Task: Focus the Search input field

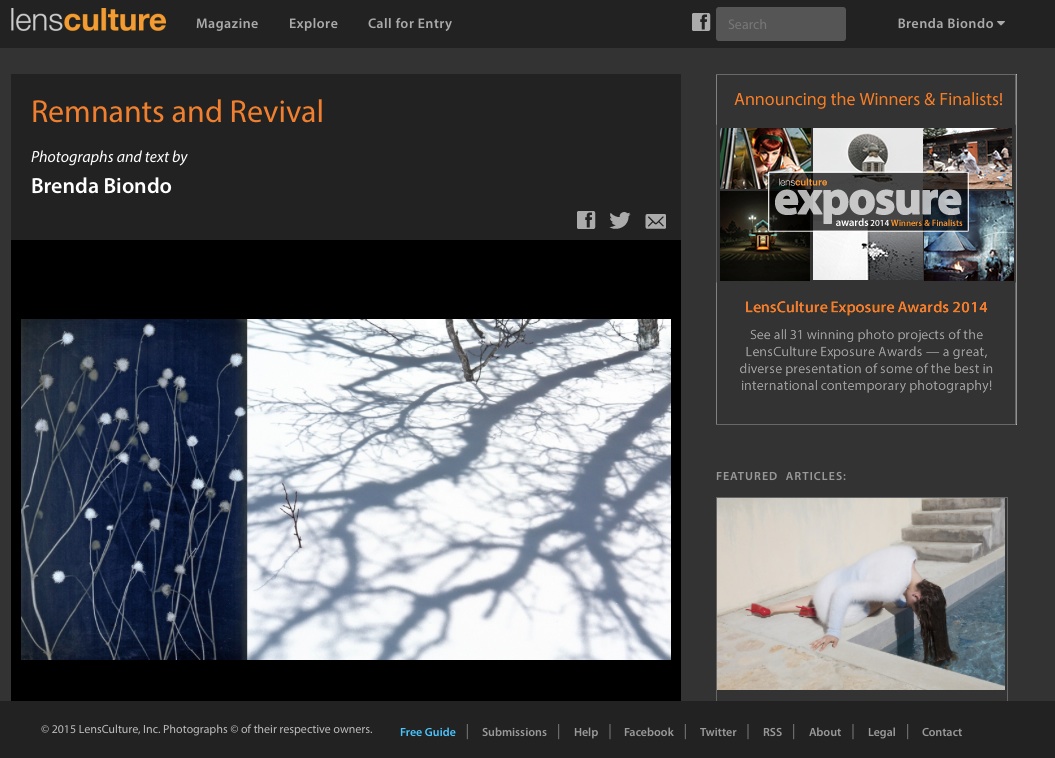Action: click(780, 24)
